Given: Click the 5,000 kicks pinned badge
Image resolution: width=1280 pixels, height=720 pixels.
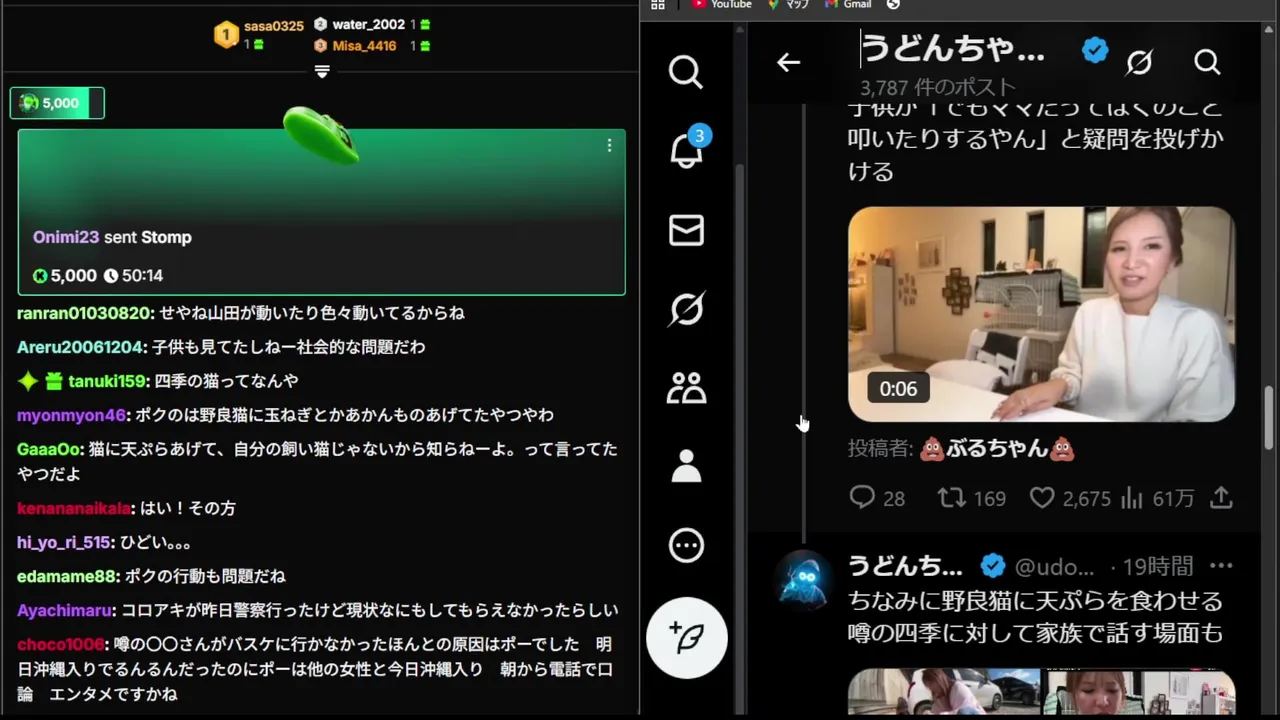Looking at the screenshot, I should pyautogui.click(x=57, y=103).
